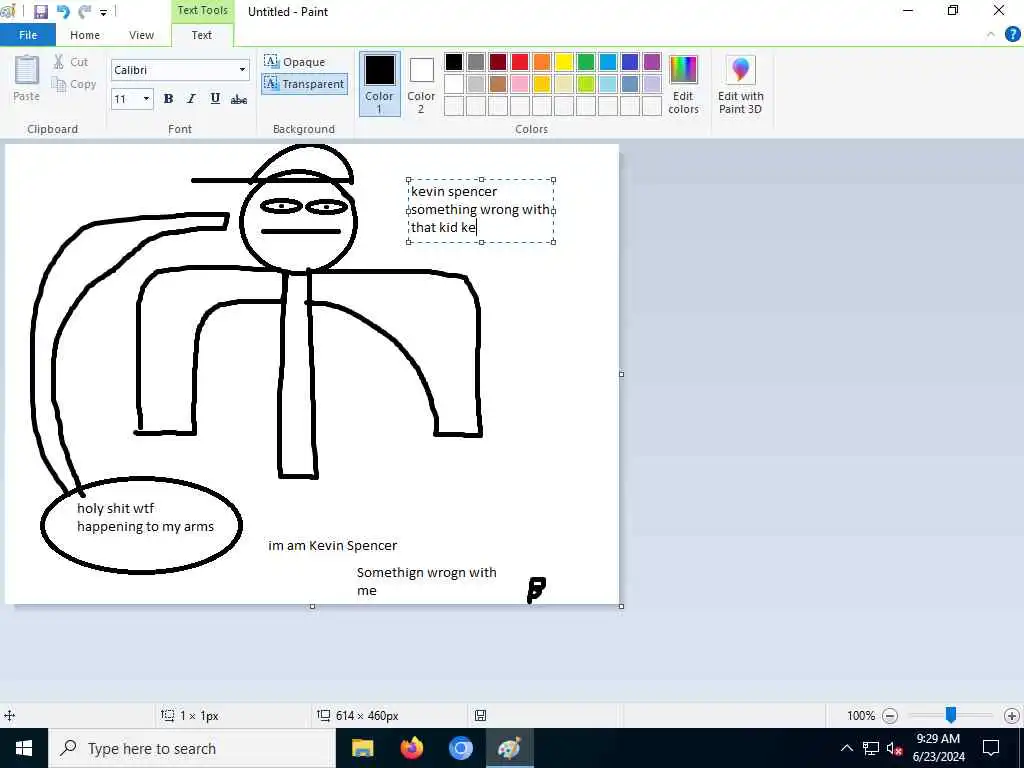Pick the turquoise blue swatch
The width and height of the screenshot is (1024, 768).
point(608,62)
